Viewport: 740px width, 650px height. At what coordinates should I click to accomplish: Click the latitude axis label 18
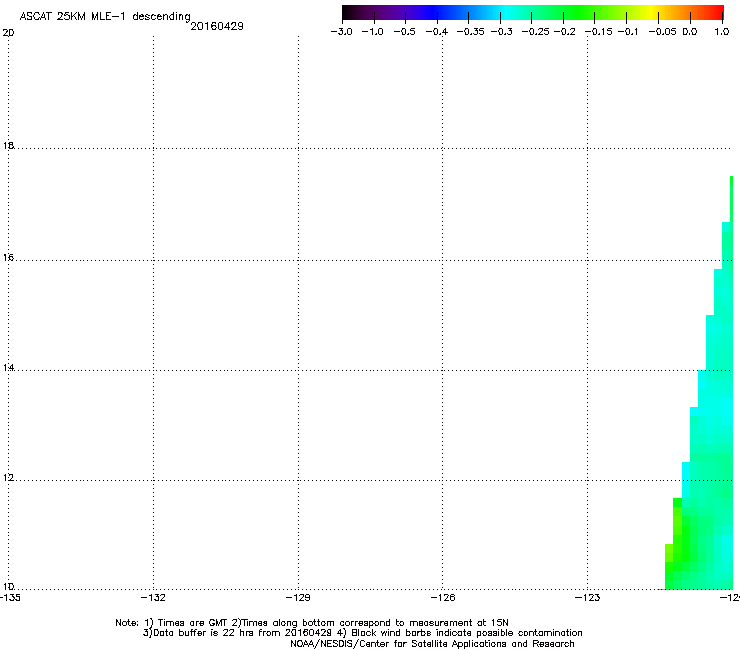point(8,145)
